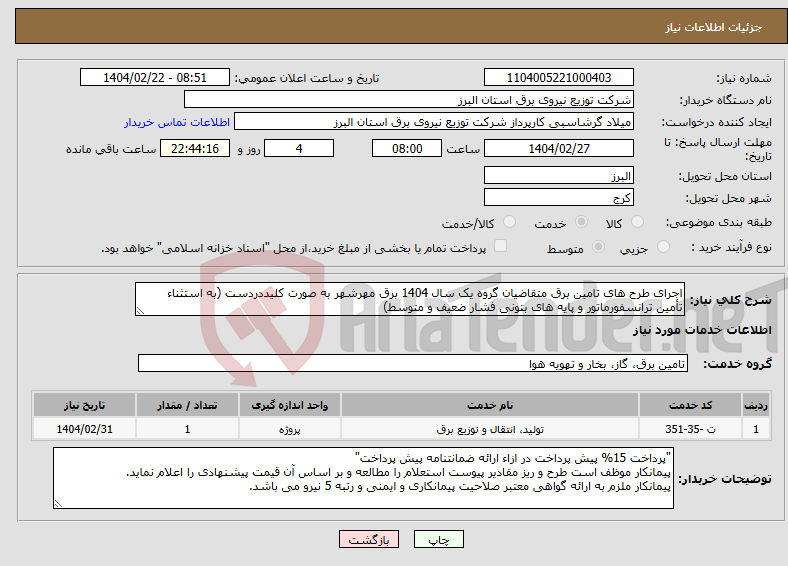
Task: Click the remaining time field 22:44:16
Action: click(x=195, y=148)
